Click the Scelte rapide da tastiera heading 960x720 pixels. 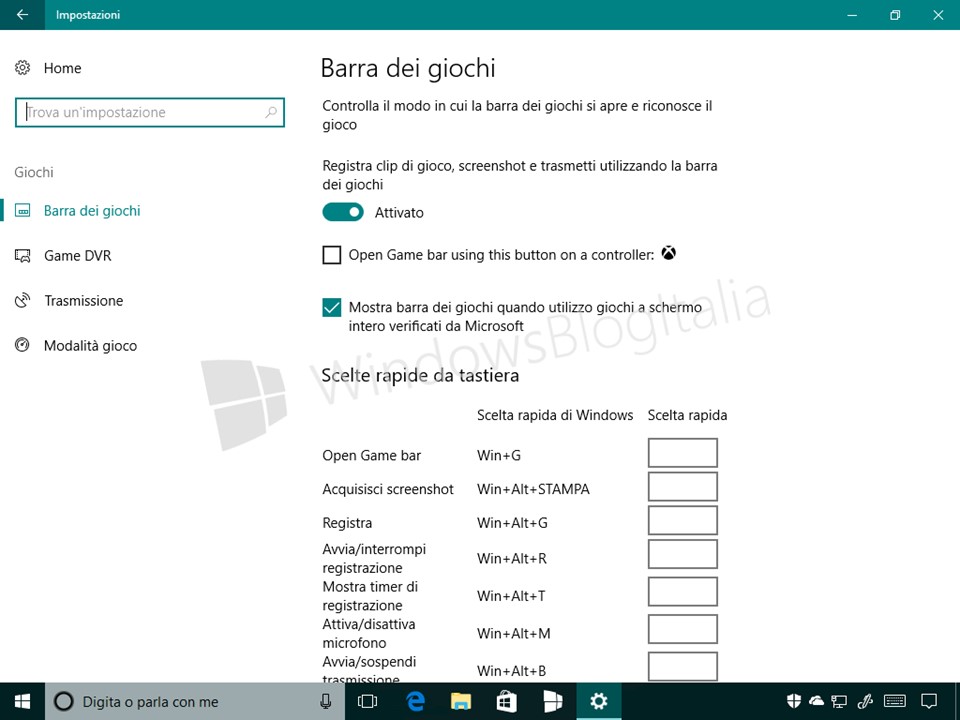[420, 375]
